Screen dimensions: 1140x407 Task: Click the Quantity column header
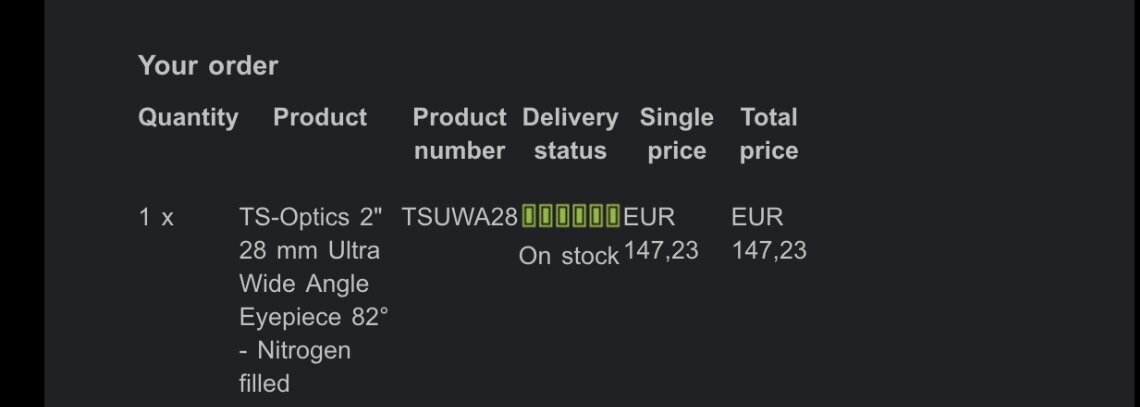point(188,118)
